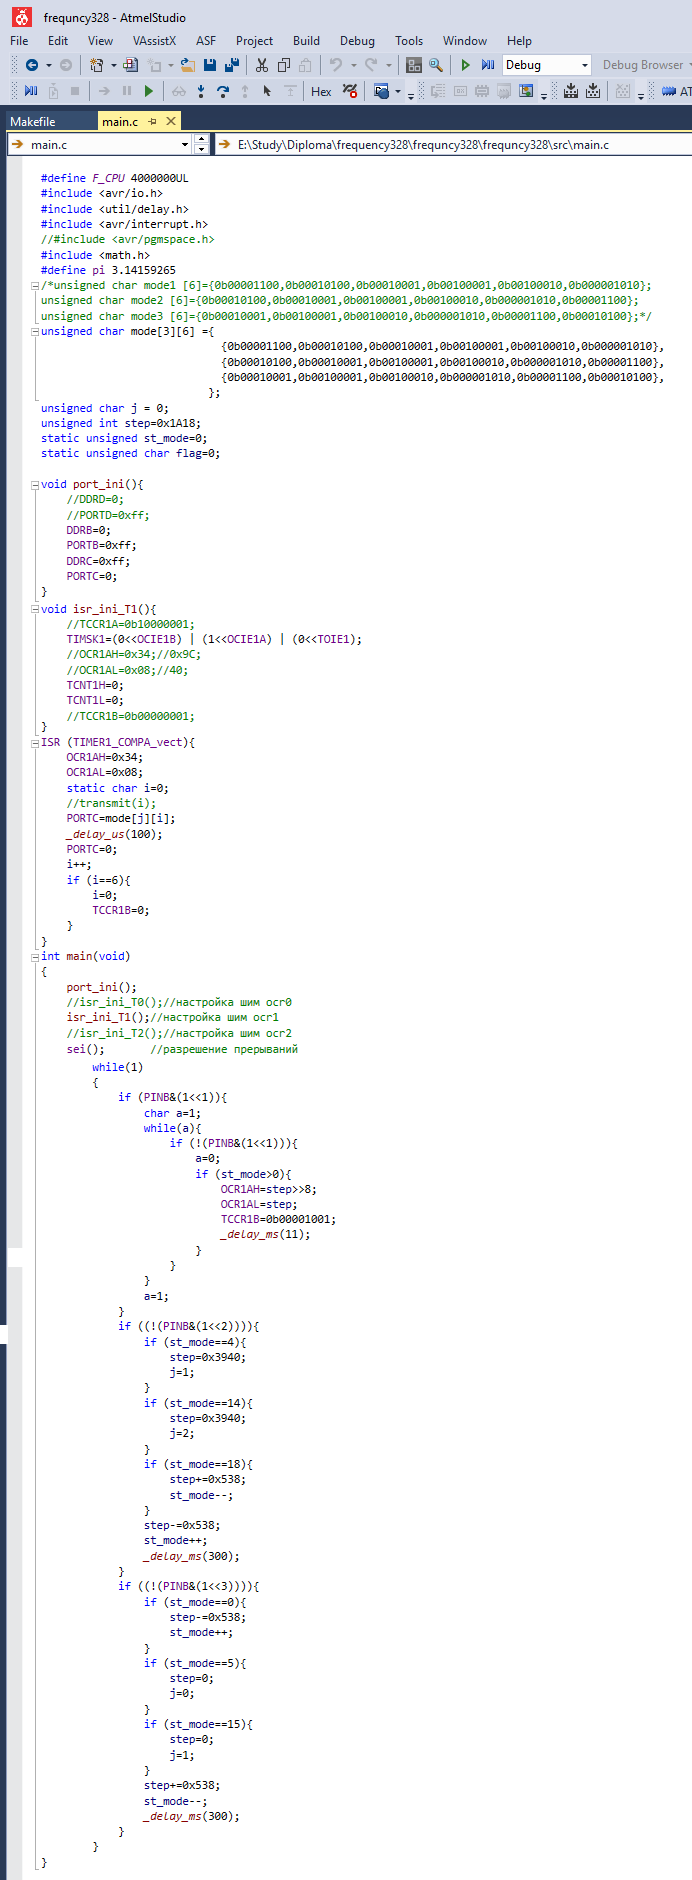Click the Debug windows icon
Screen dimensions: 692x1880
pos(382,91)
